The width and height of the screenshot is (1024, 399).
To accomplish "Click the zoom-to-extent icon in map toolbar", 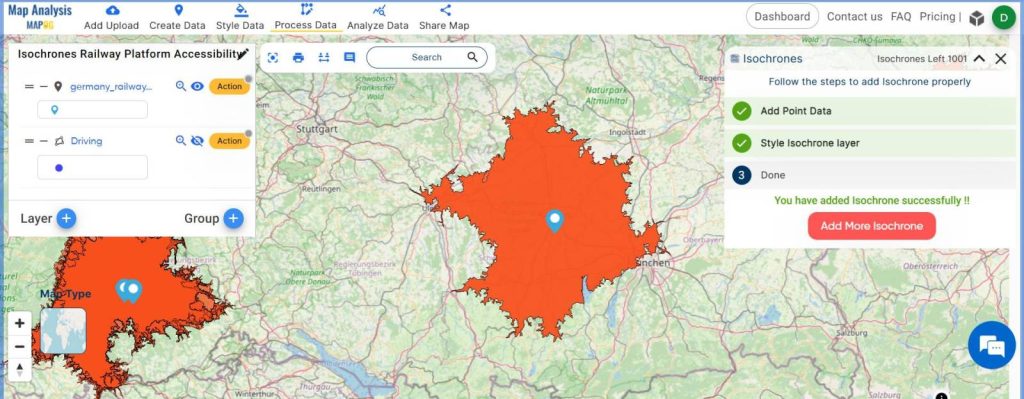I will [273, 57].
